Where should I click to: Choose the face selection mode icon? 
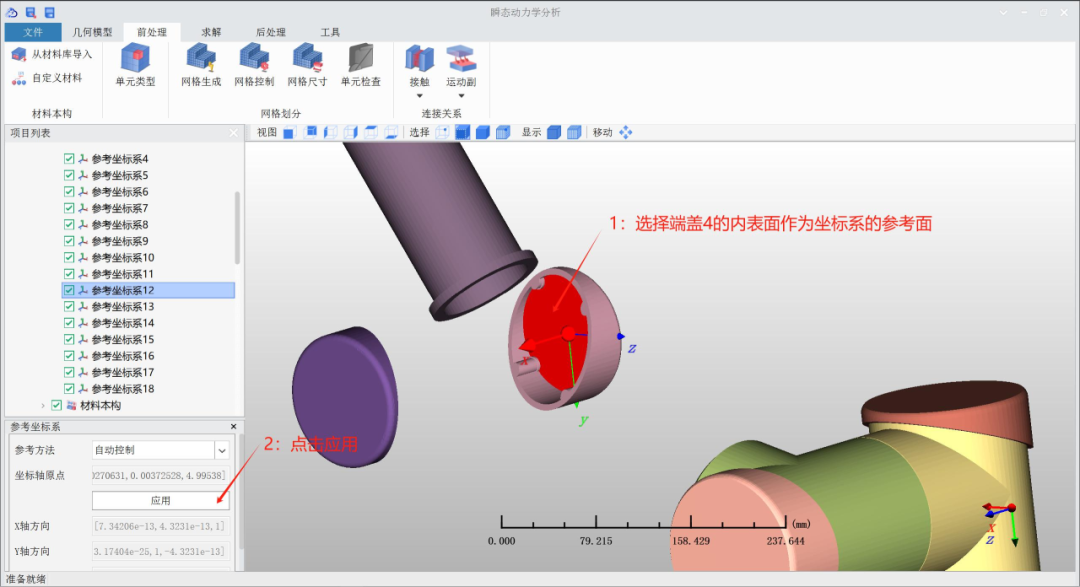click(x=463, y=132)
